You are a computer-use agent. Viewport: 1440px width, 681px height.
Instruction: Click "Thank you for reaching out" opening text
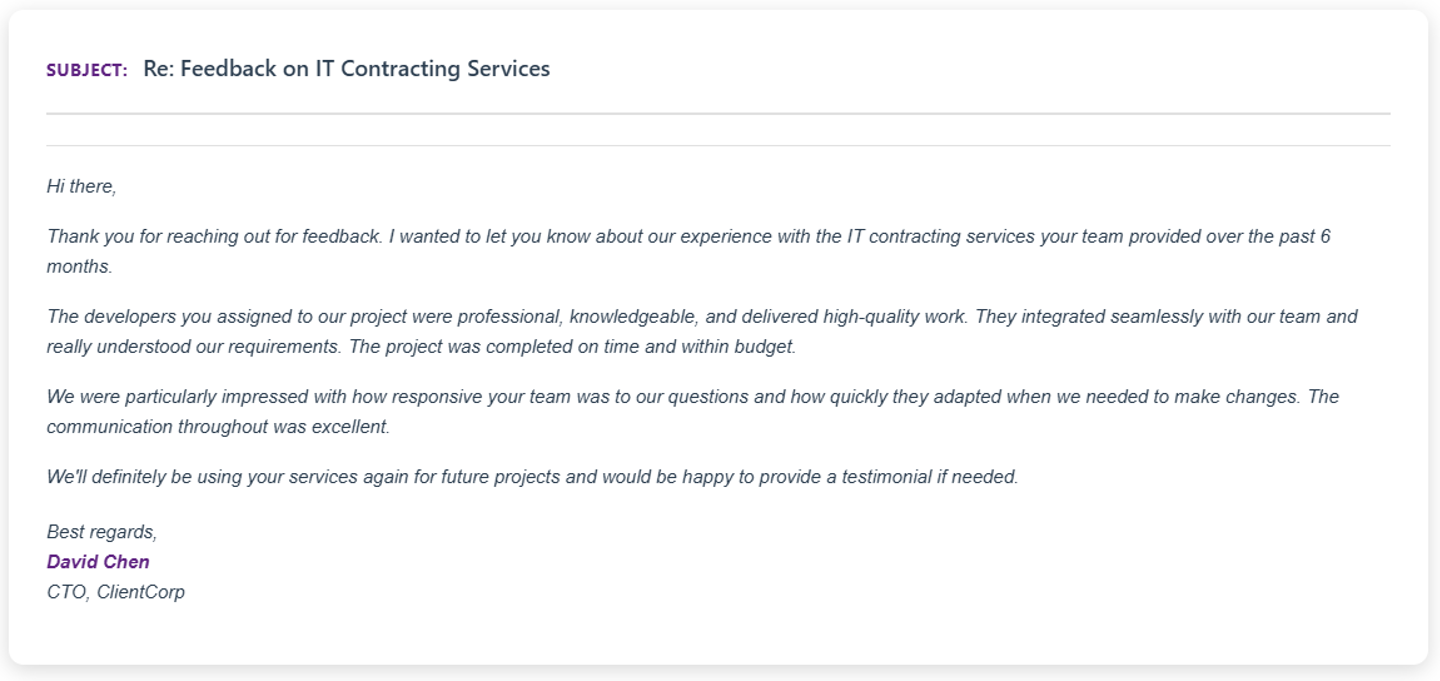coord(150,237)
